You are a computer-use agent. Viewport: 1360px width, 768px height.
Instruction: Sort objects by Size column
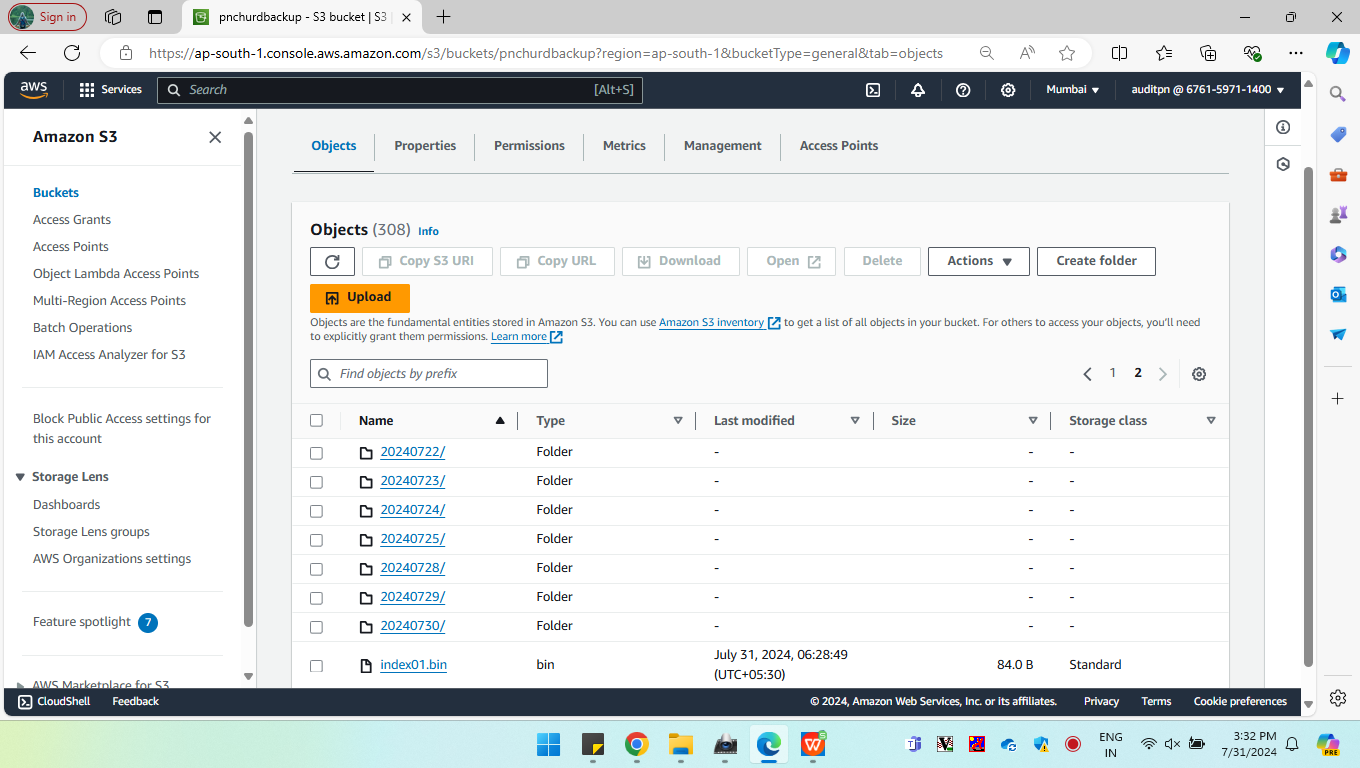[x=1033, y=421]
